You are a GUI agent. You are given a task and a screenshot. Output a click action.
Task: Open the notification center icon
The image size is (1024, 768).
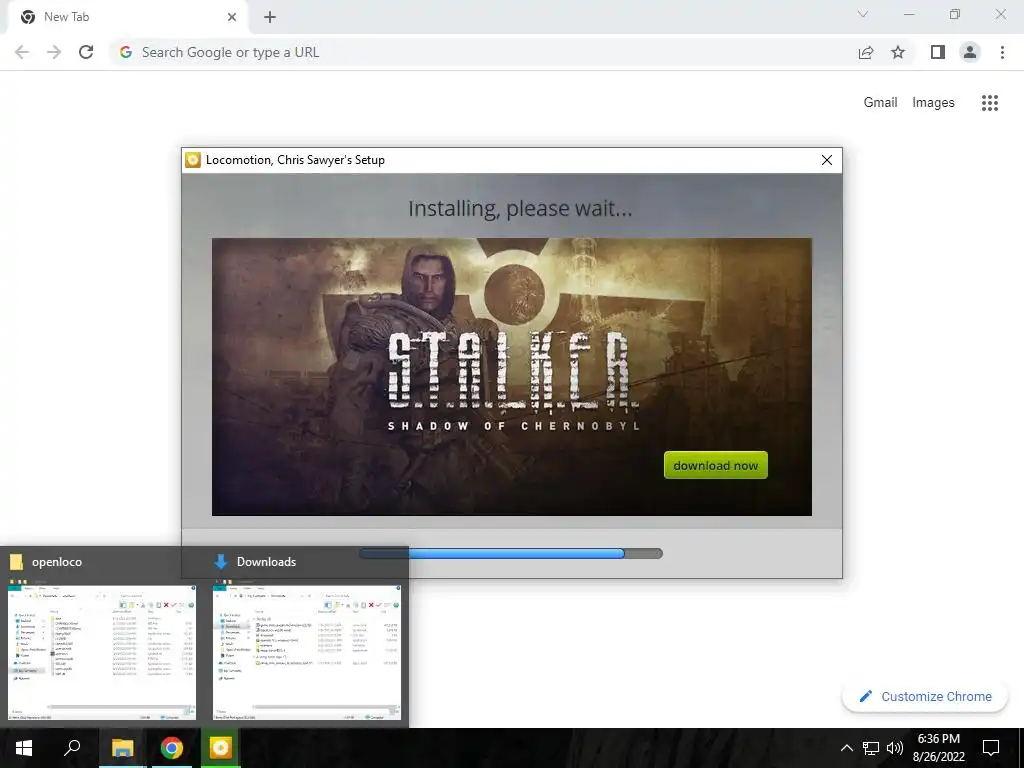991,748
